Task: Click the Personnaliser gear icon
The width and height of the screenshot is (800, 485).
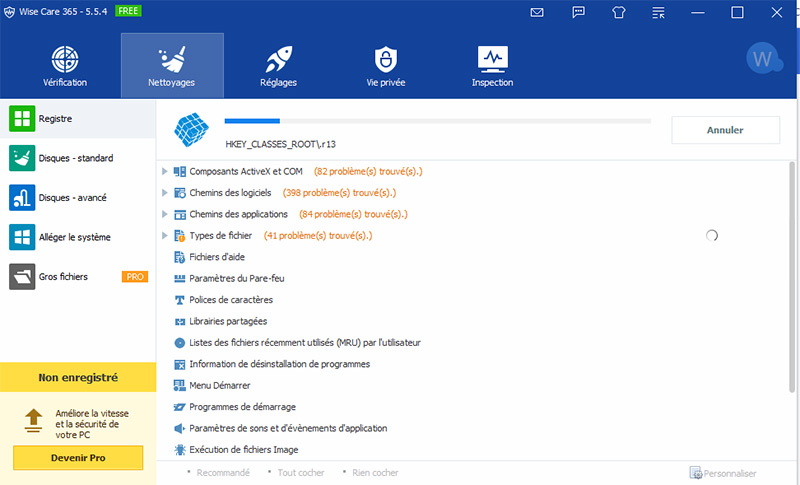Action: pyautogui.click(x=695, y=473)
